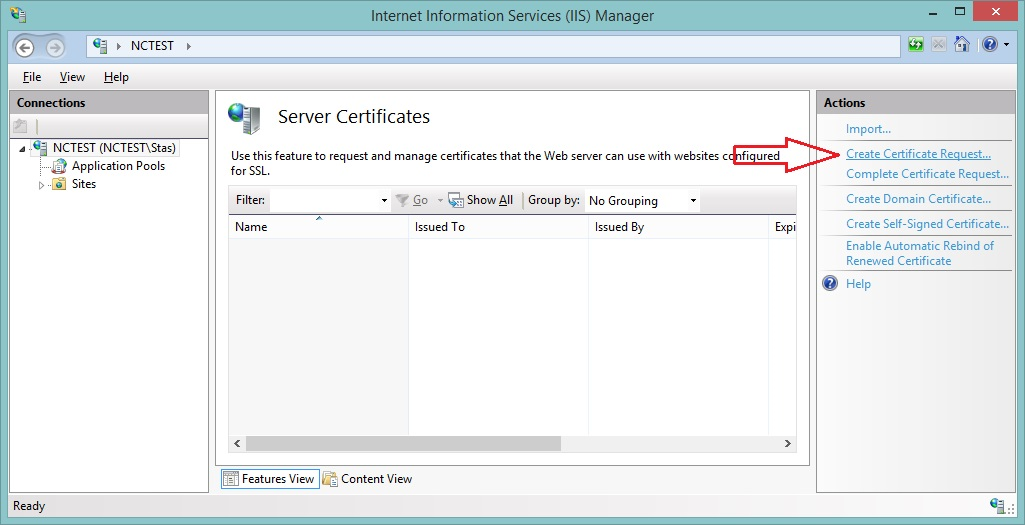Switch to the Content View tab
This screenshot has width=1025, height=525.
pyautogui.click(x=367, y=479)
